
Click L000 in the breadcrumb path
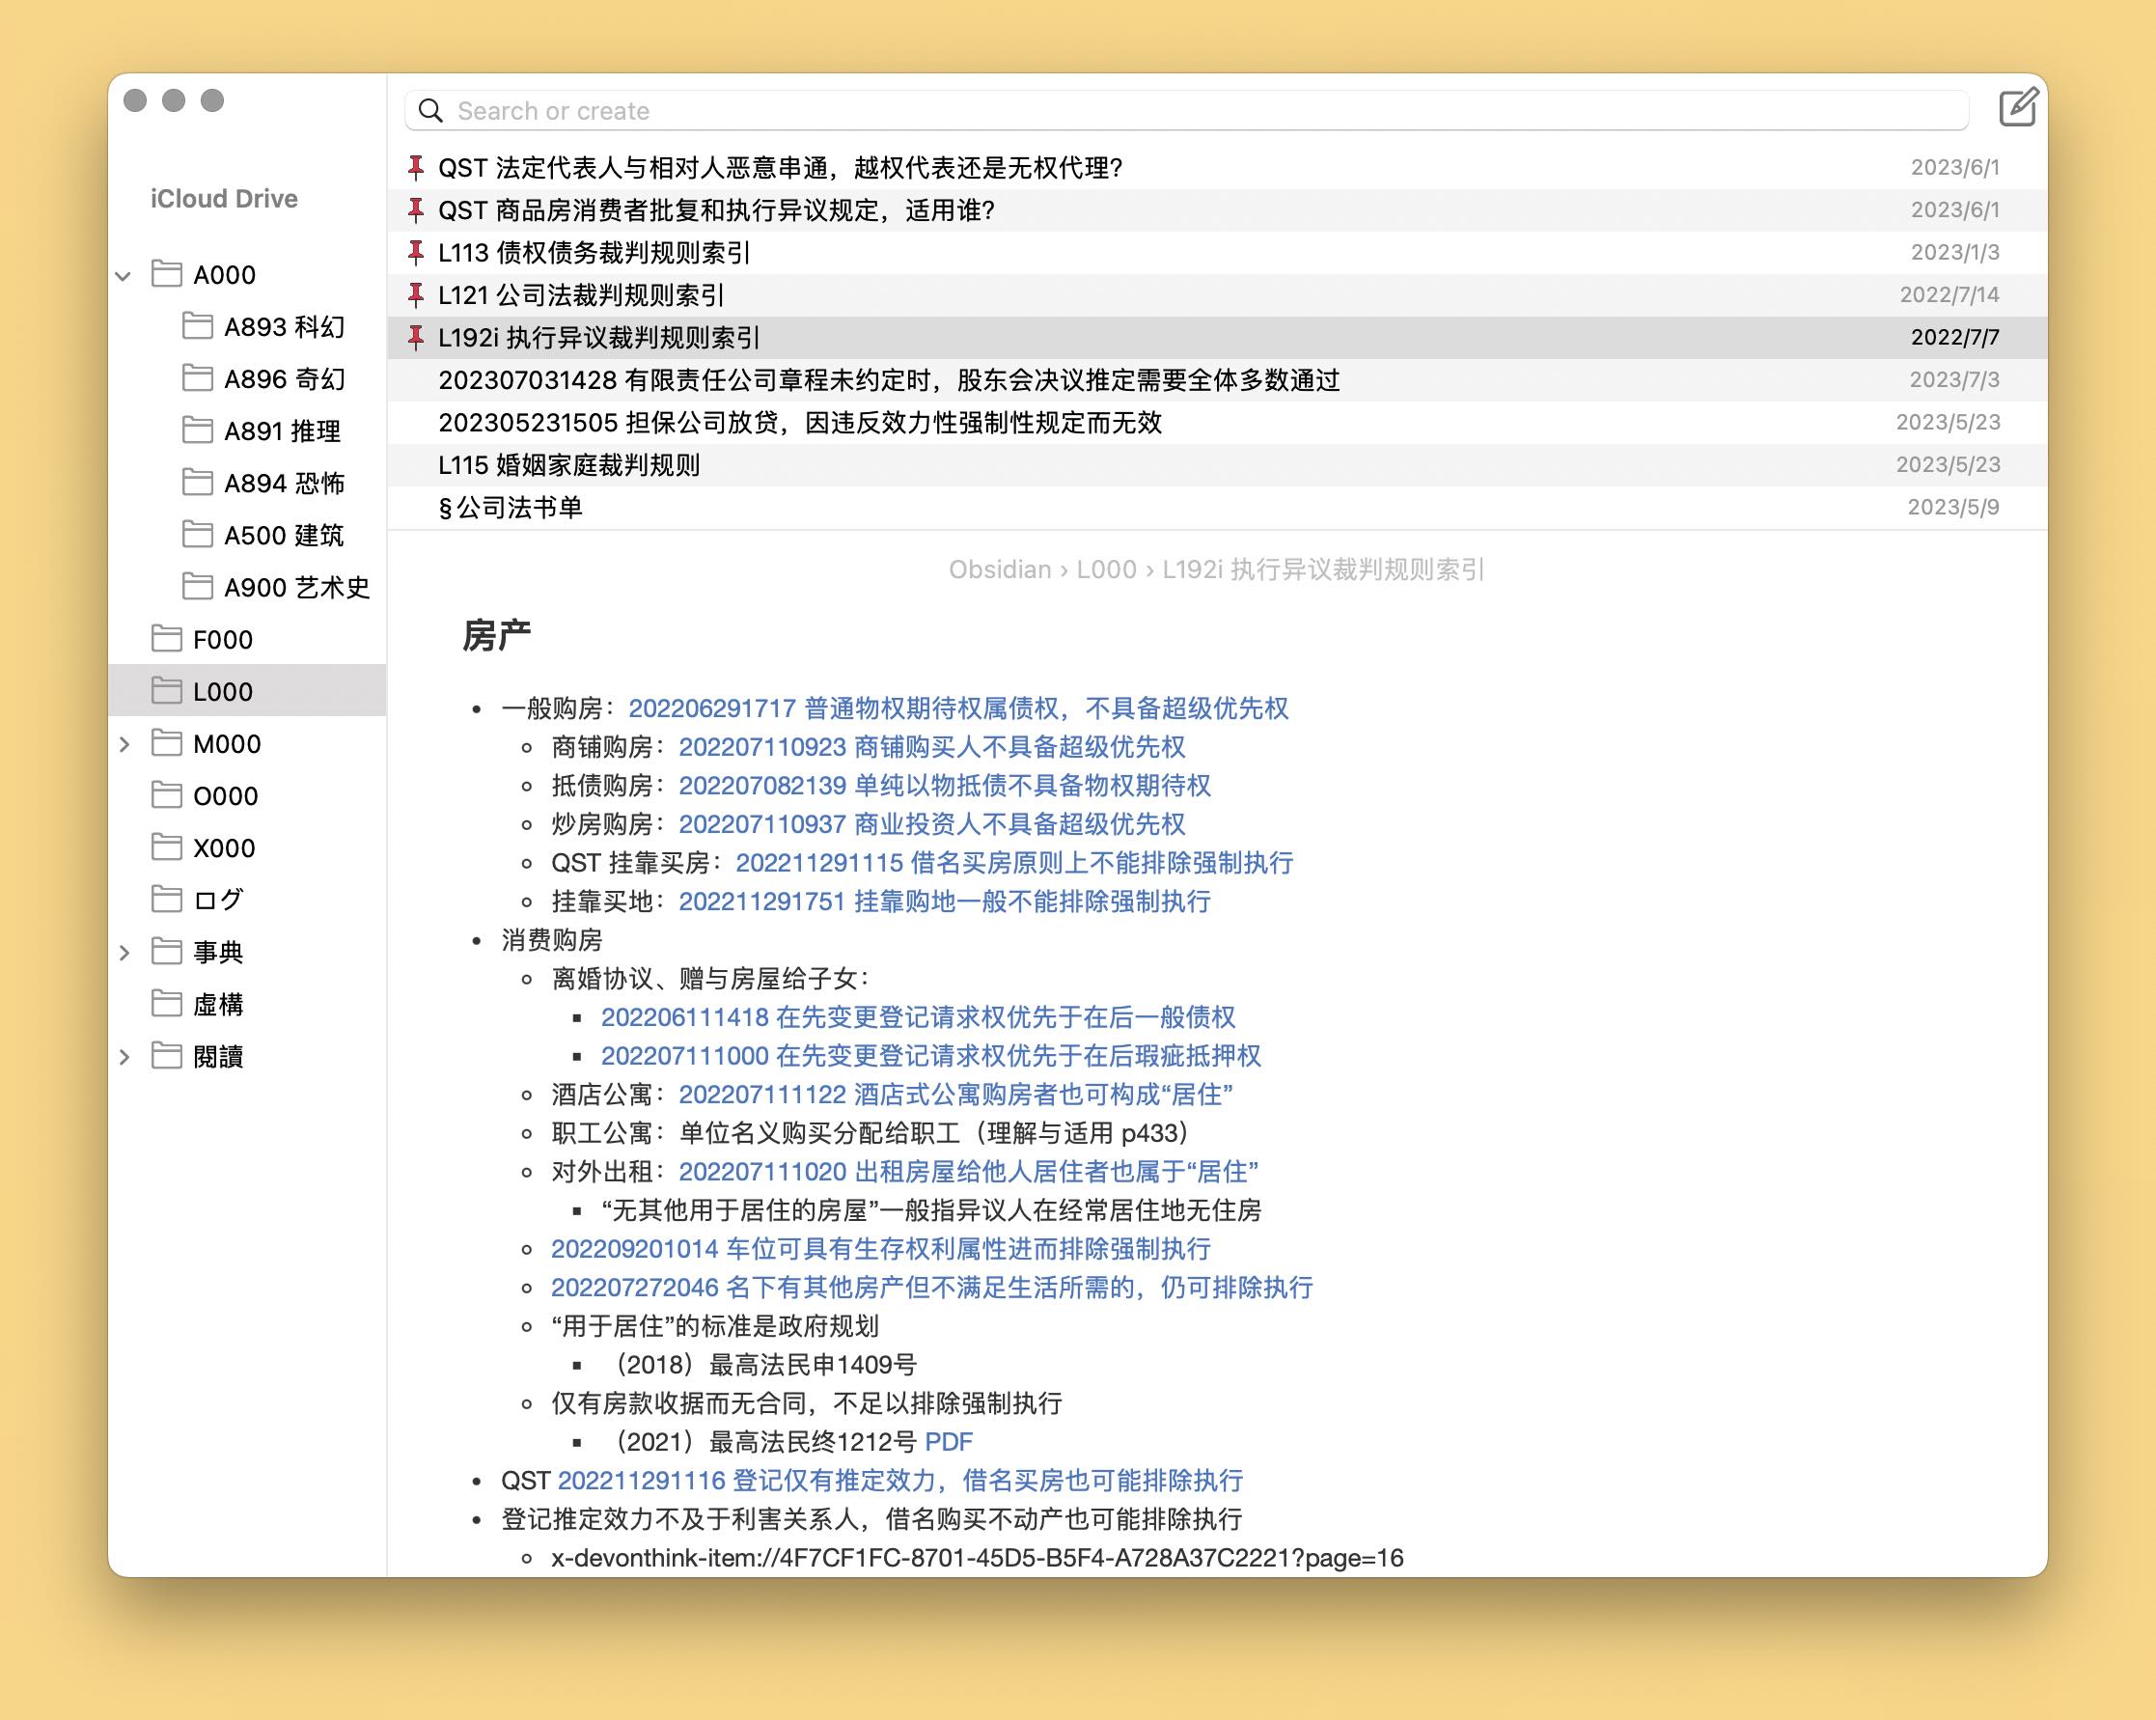(1106, 569)
